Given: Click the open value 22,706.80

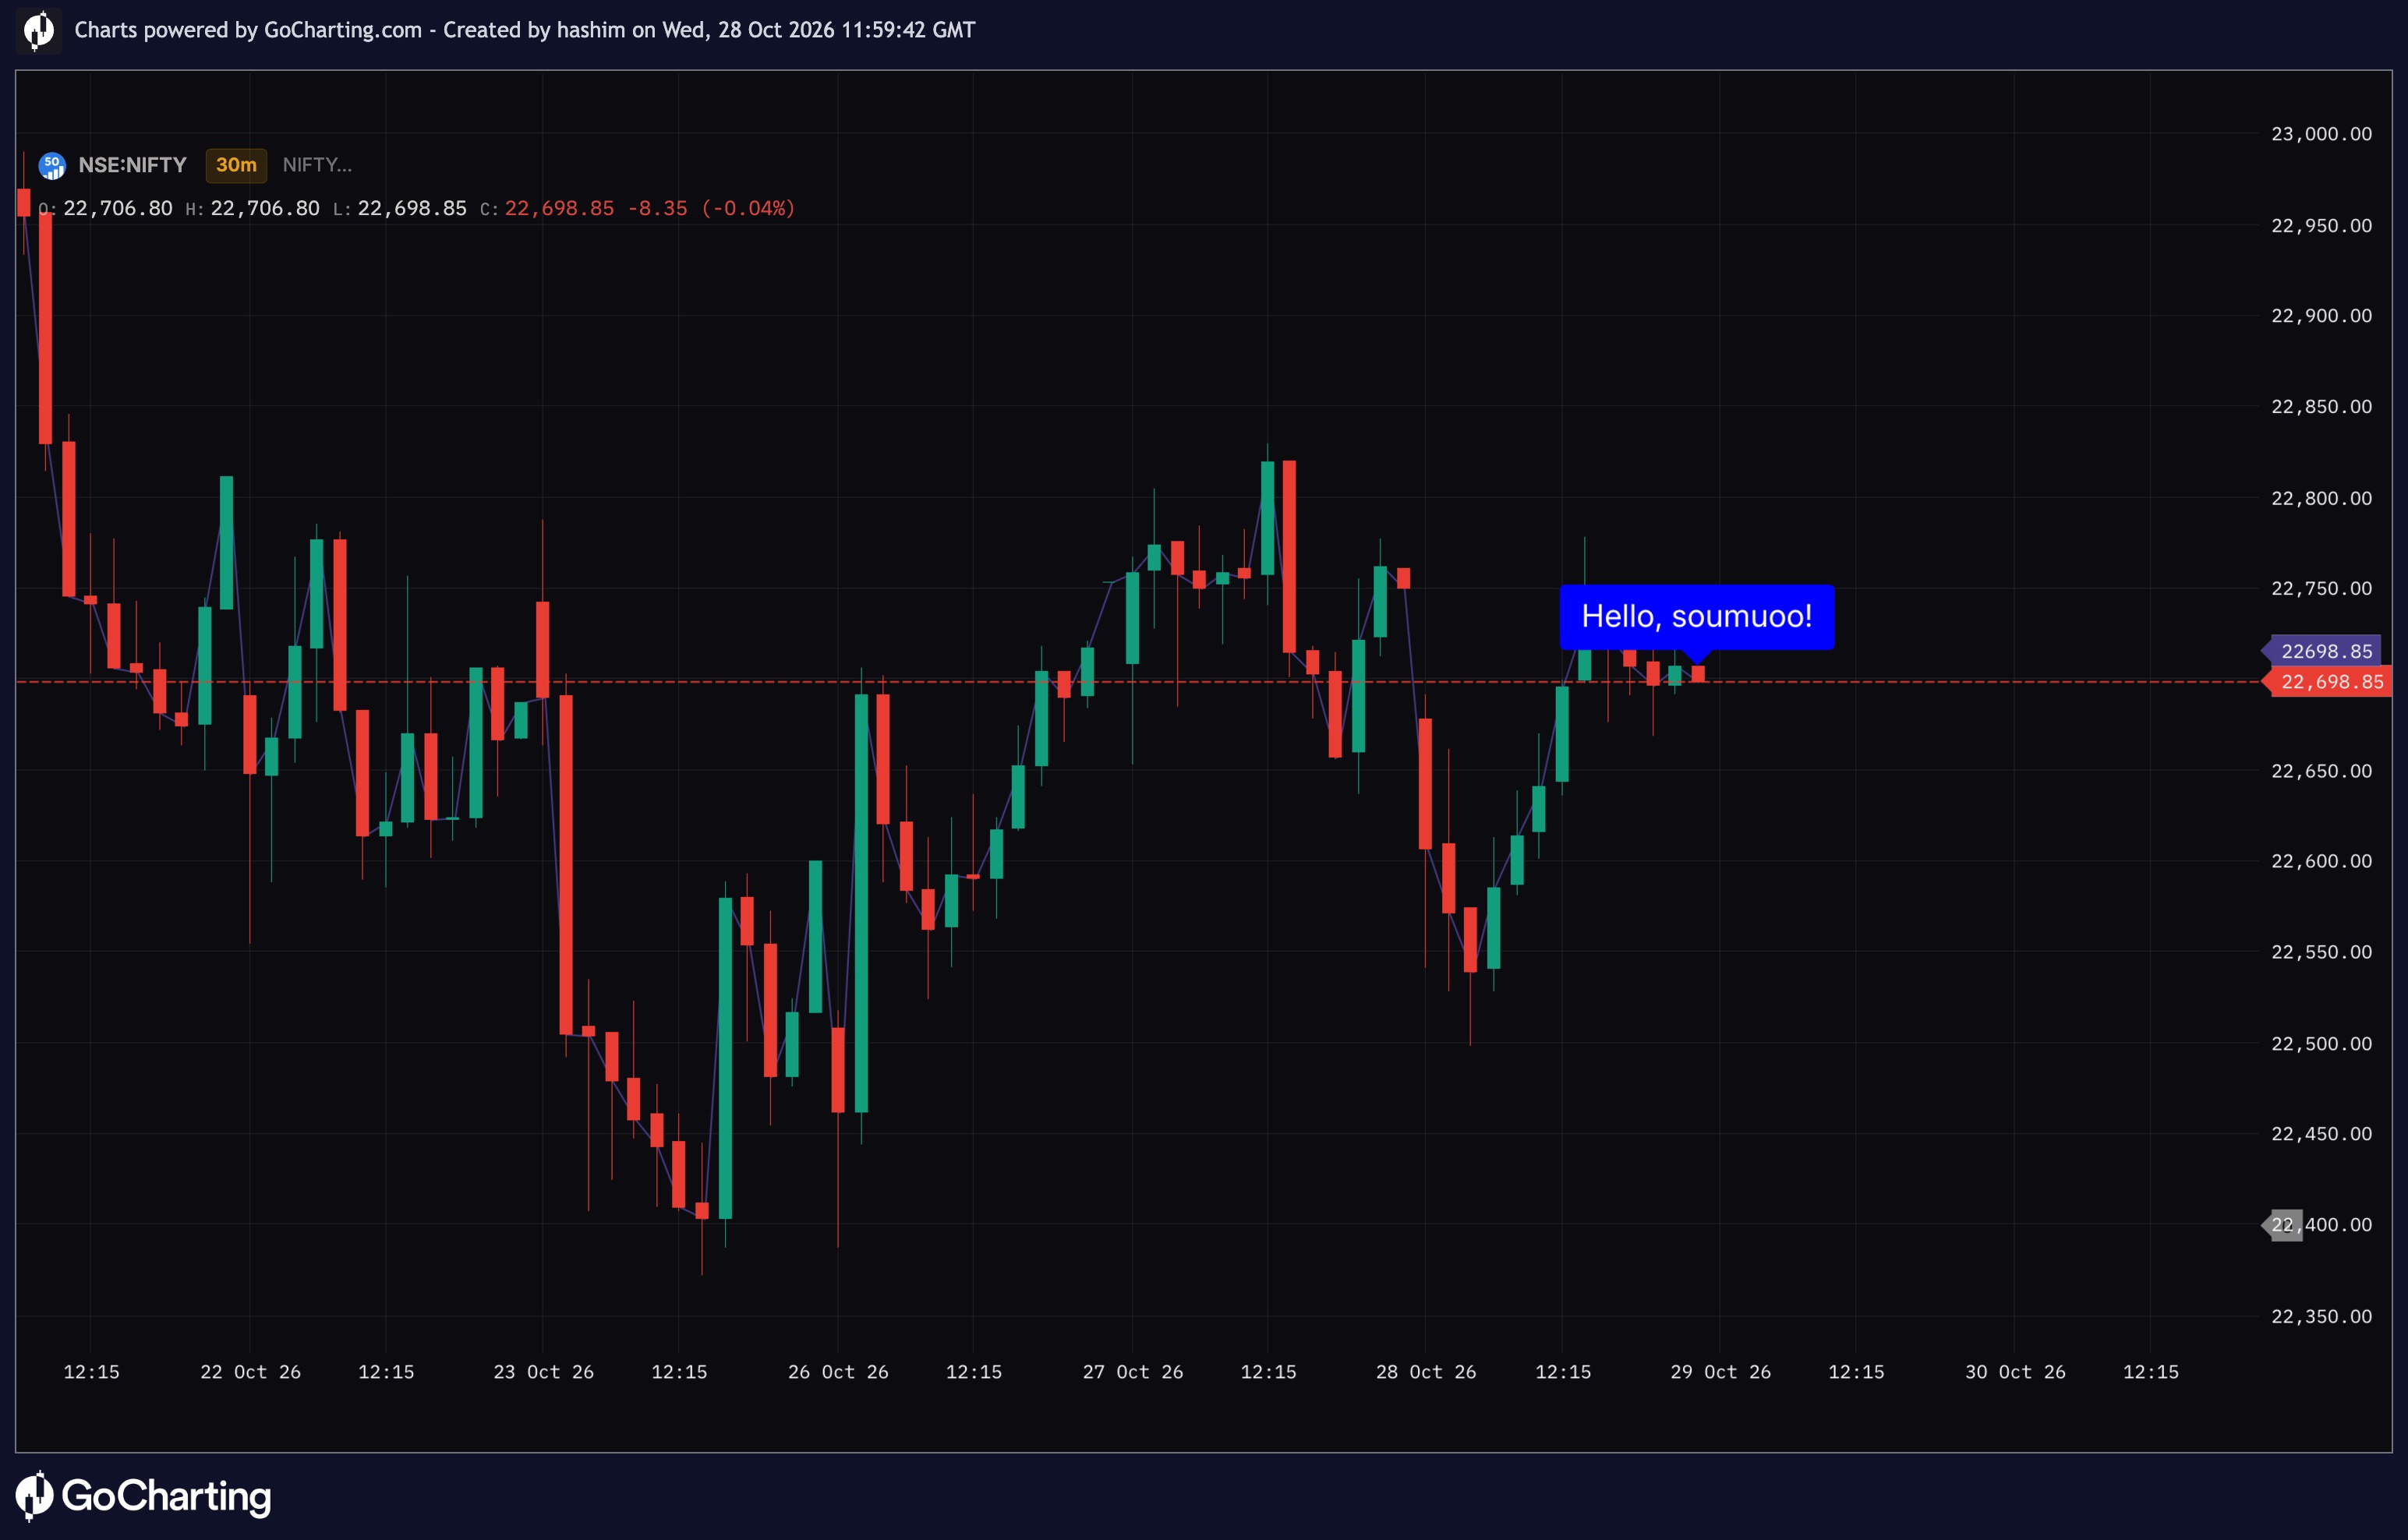Looking at the screenshot, I should 118,208.
